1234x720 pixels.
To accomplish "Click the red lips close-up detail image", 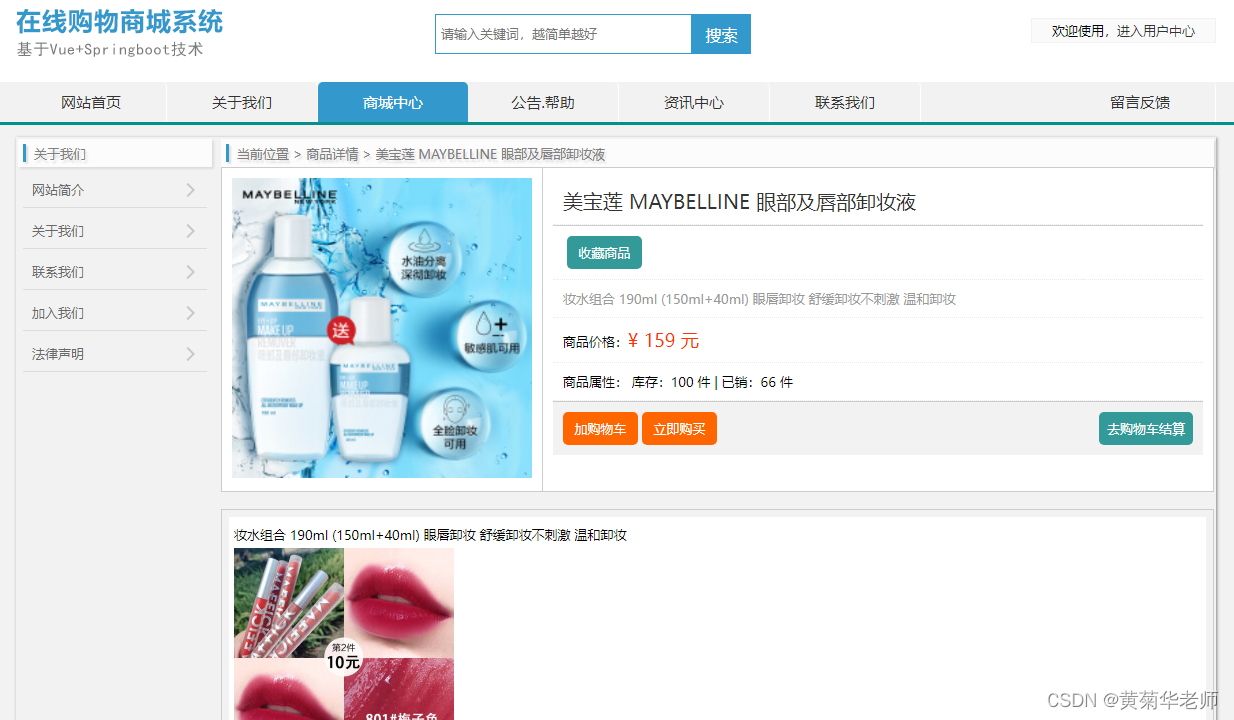I will click(399, 603).
